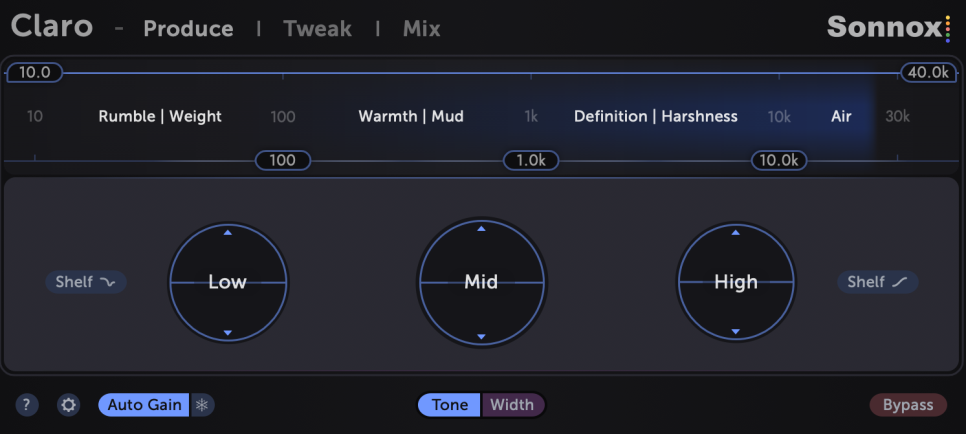This screenshot has width=966, height=434.
Task: Toggle the Auto Gain button
Action: [x=144, y=405]
